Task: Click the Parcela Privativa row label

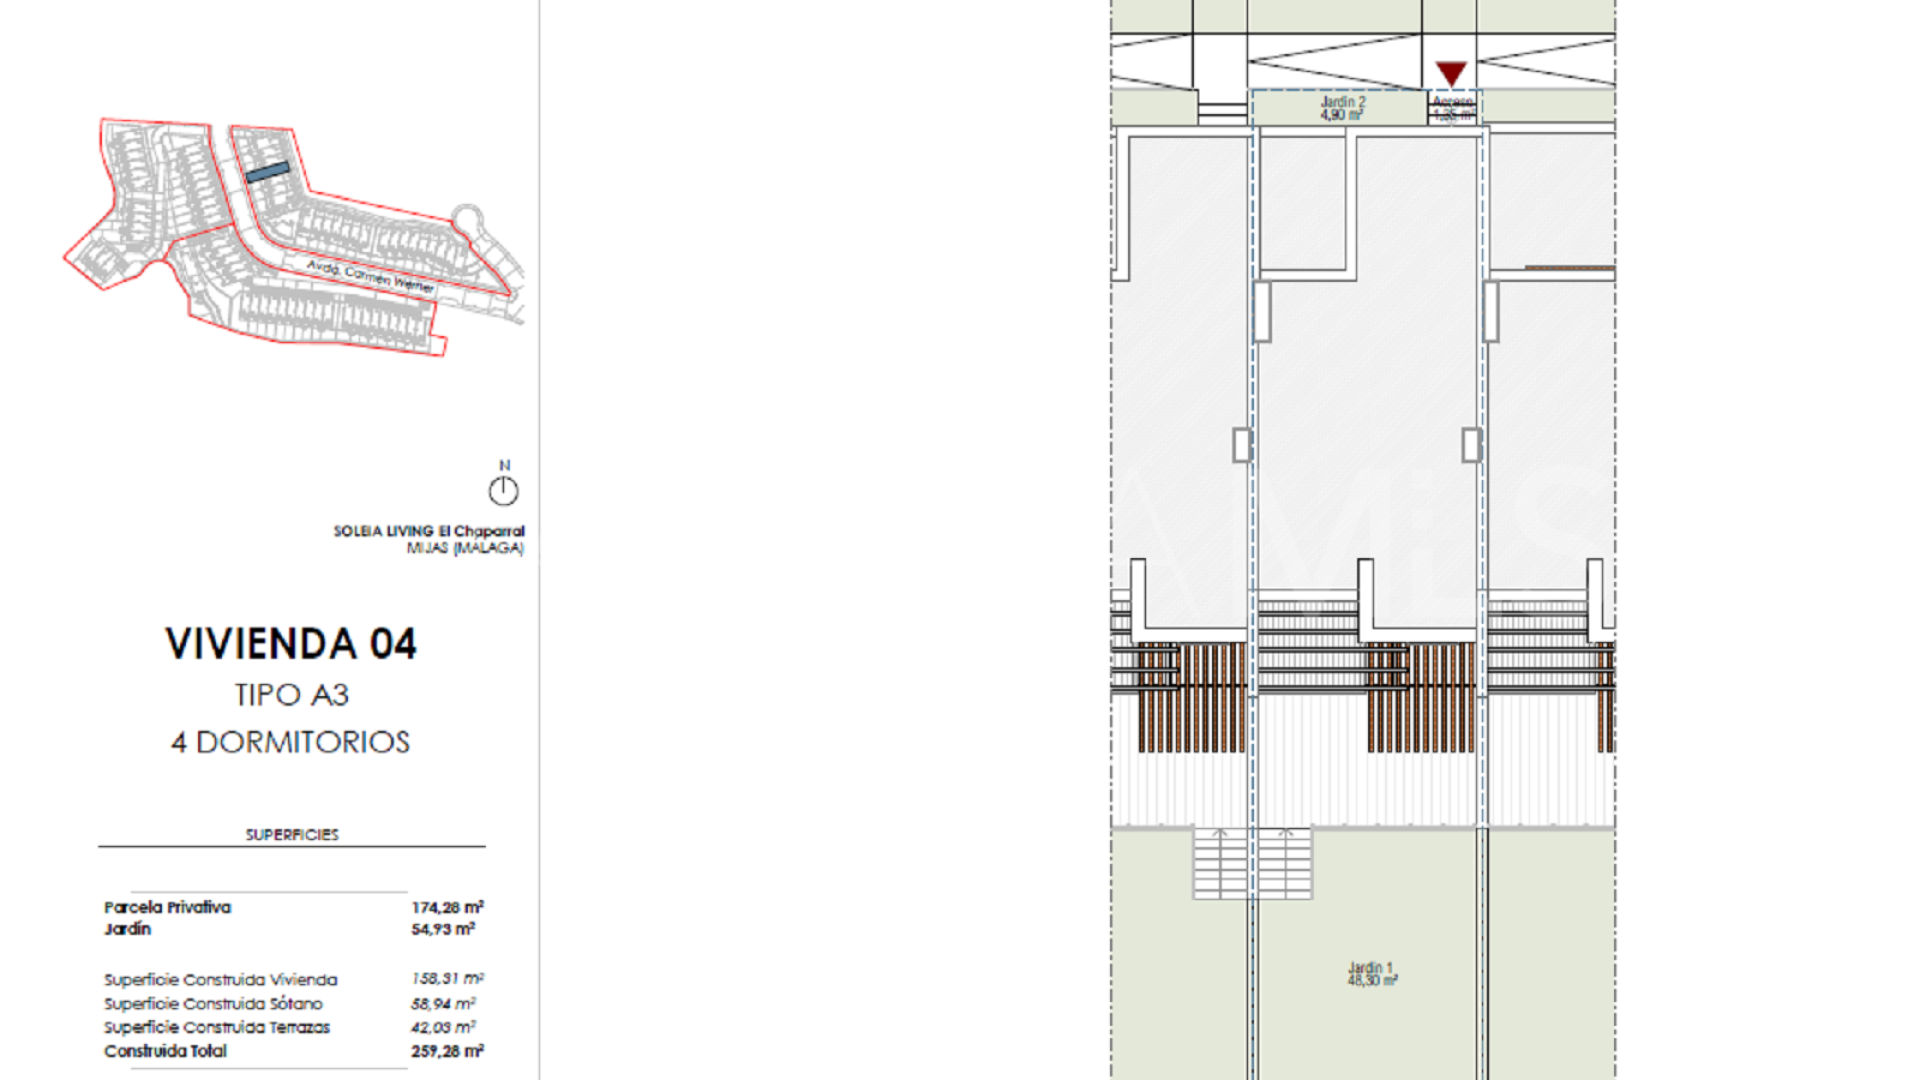Action: point(167,907)
